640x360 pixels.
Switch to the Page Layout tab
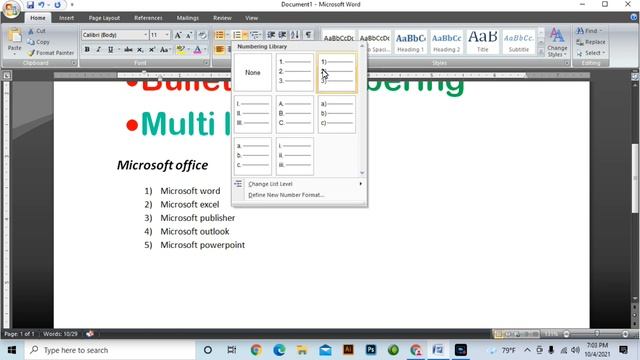(x=104, y=18)
